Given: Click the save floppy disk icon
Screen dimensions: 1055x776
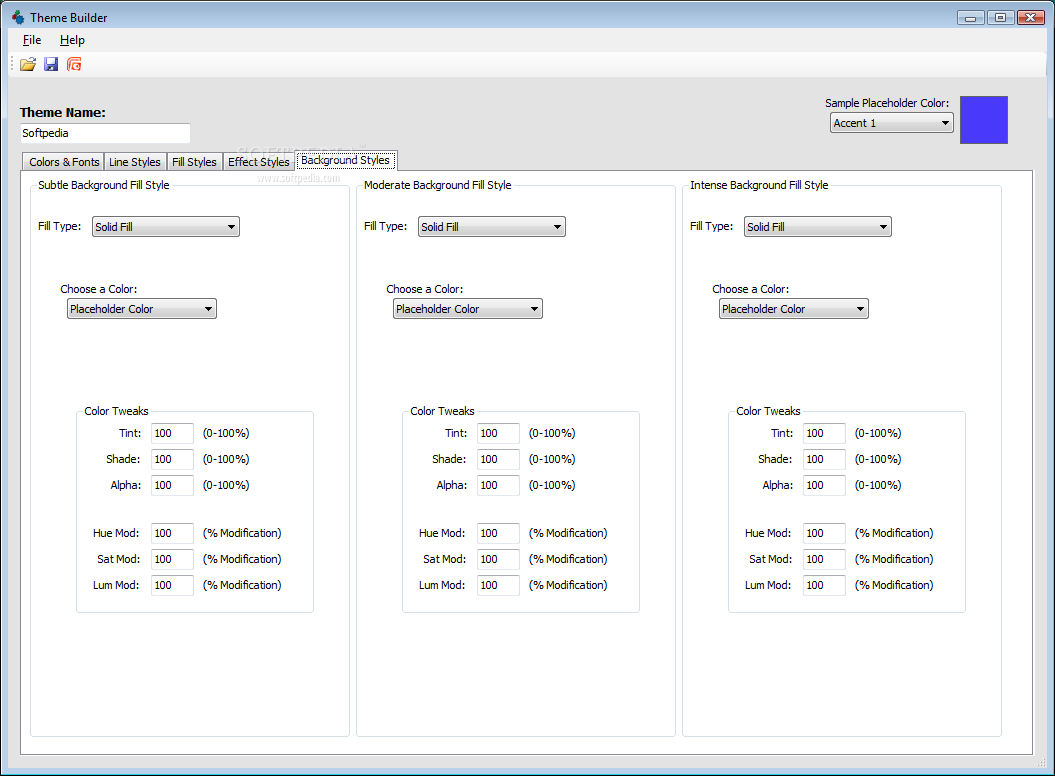Looking at the screenshot, I should point(51,65).
